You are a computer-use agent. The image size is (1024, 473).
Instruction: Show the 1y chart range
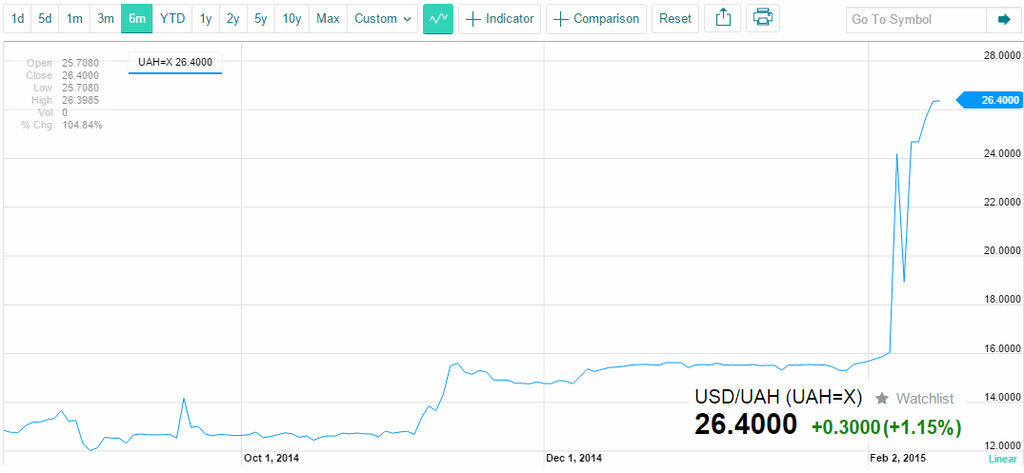tap(206, 19)
